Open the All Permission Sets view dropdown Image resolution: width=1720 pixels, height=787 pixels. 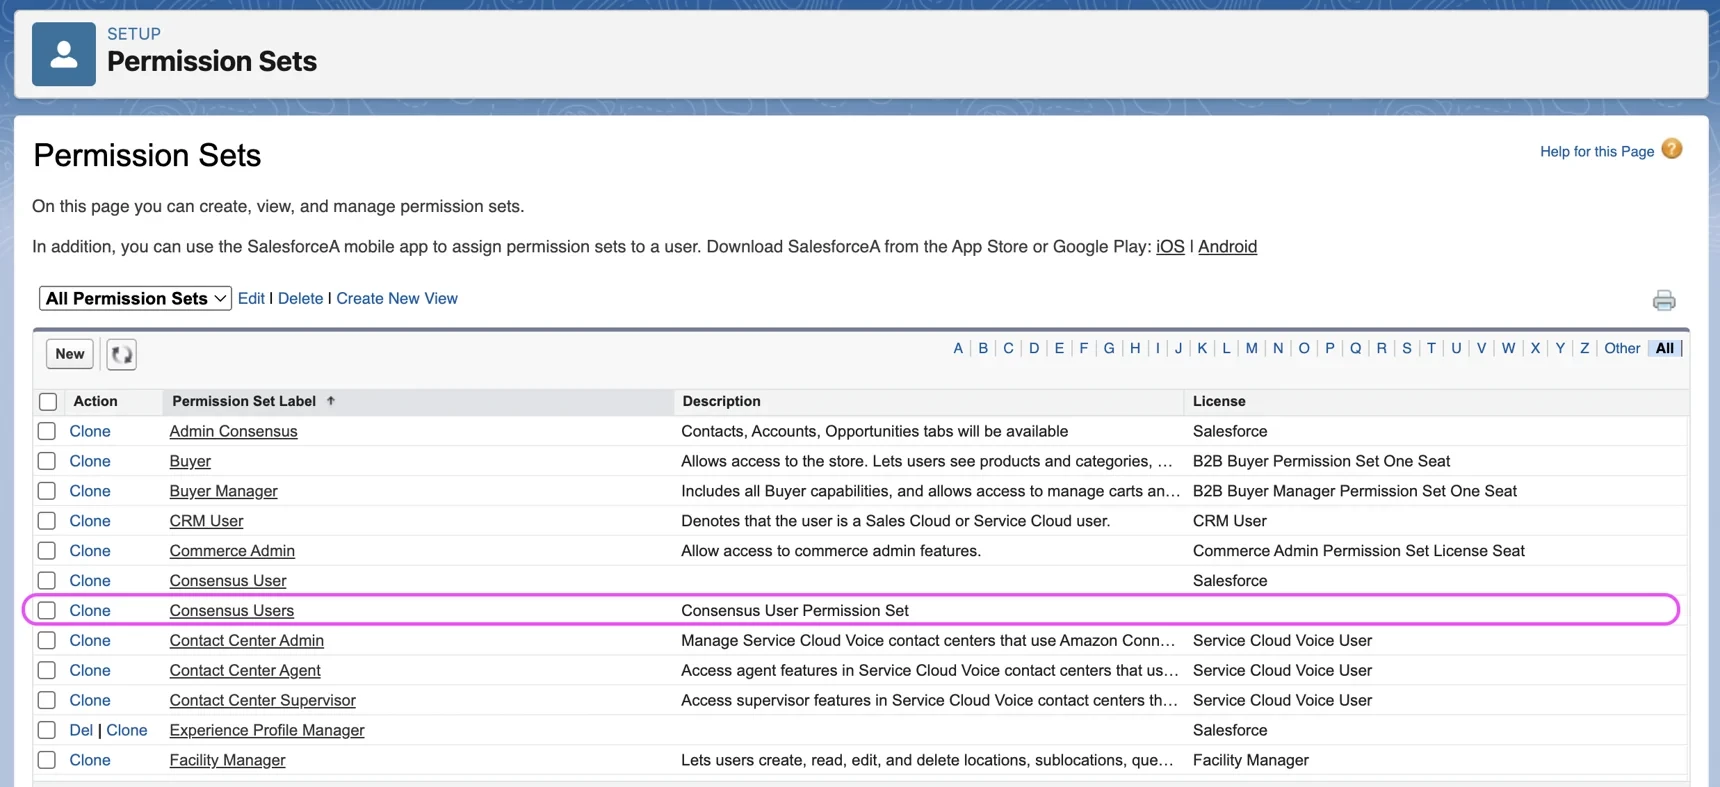[x=135, y=298]
